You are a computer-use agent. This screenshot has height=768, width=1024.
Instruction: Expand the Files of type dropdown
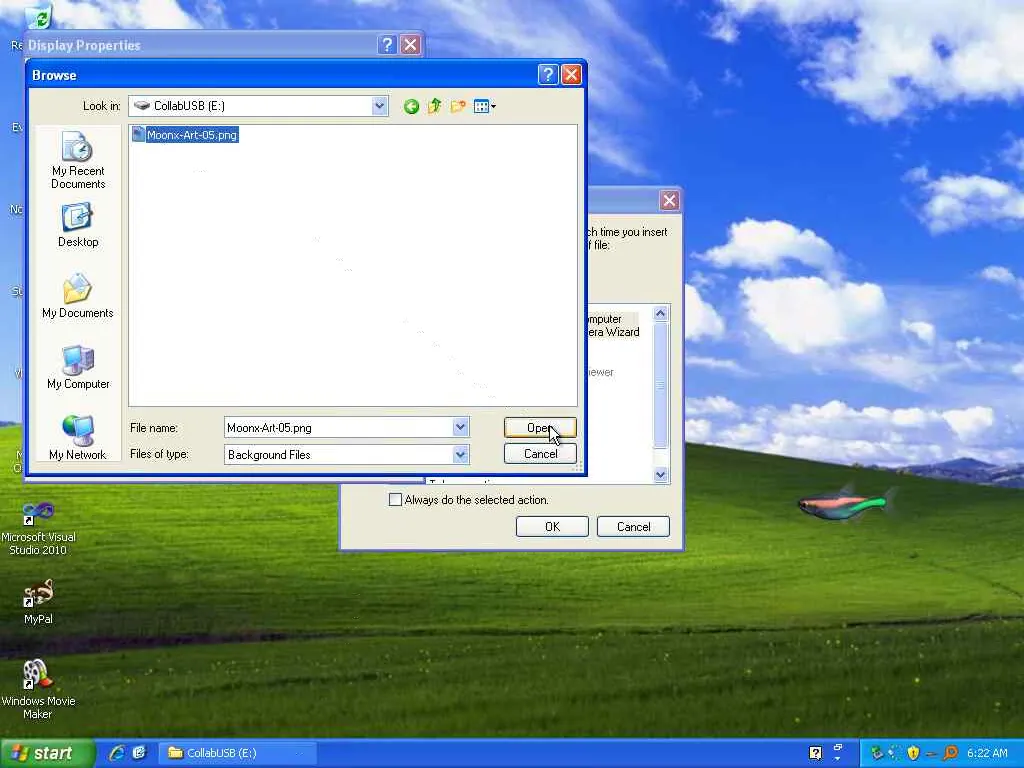point(460,455)
